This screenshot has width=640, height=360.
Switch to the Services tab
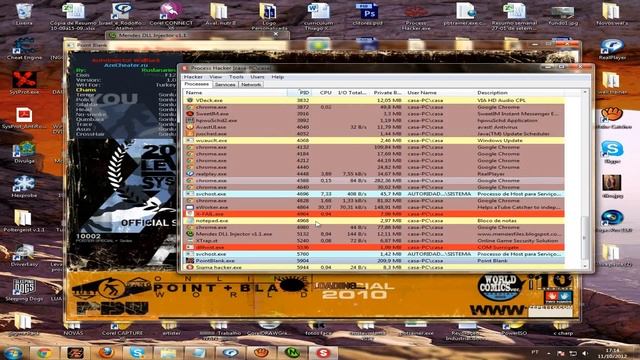225,84
